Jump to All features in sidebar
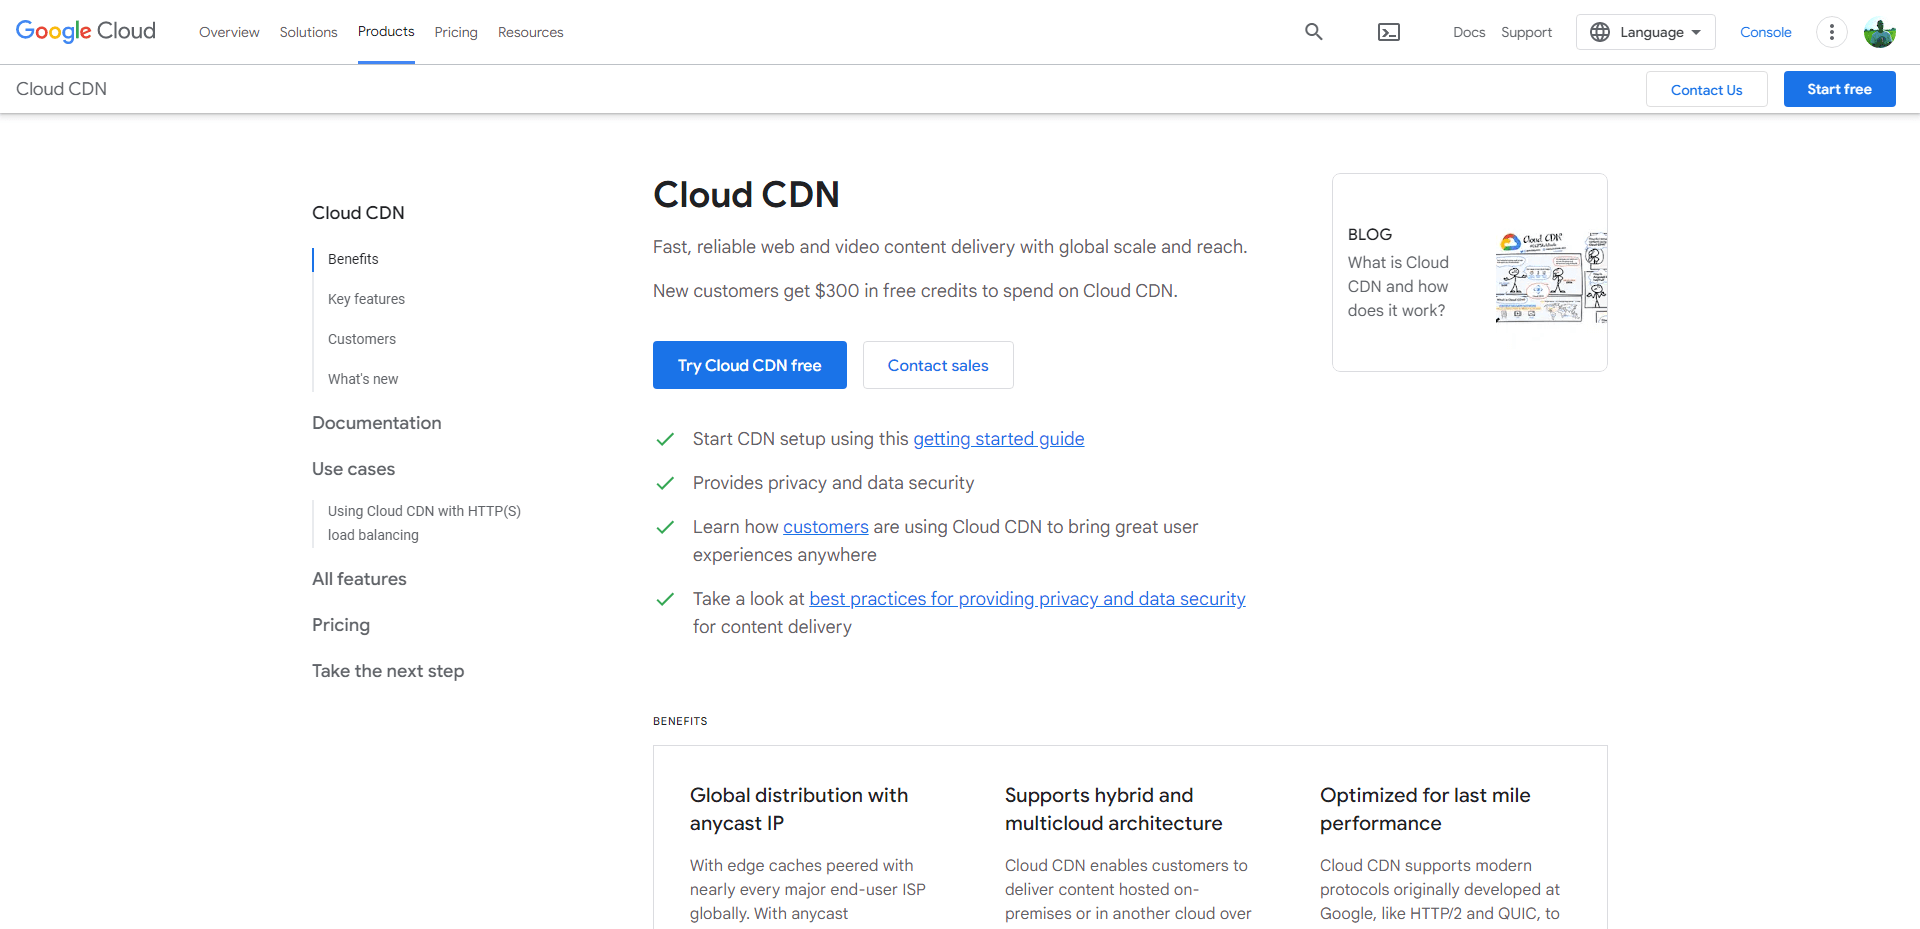1920x929 pixels. [359, 579]
